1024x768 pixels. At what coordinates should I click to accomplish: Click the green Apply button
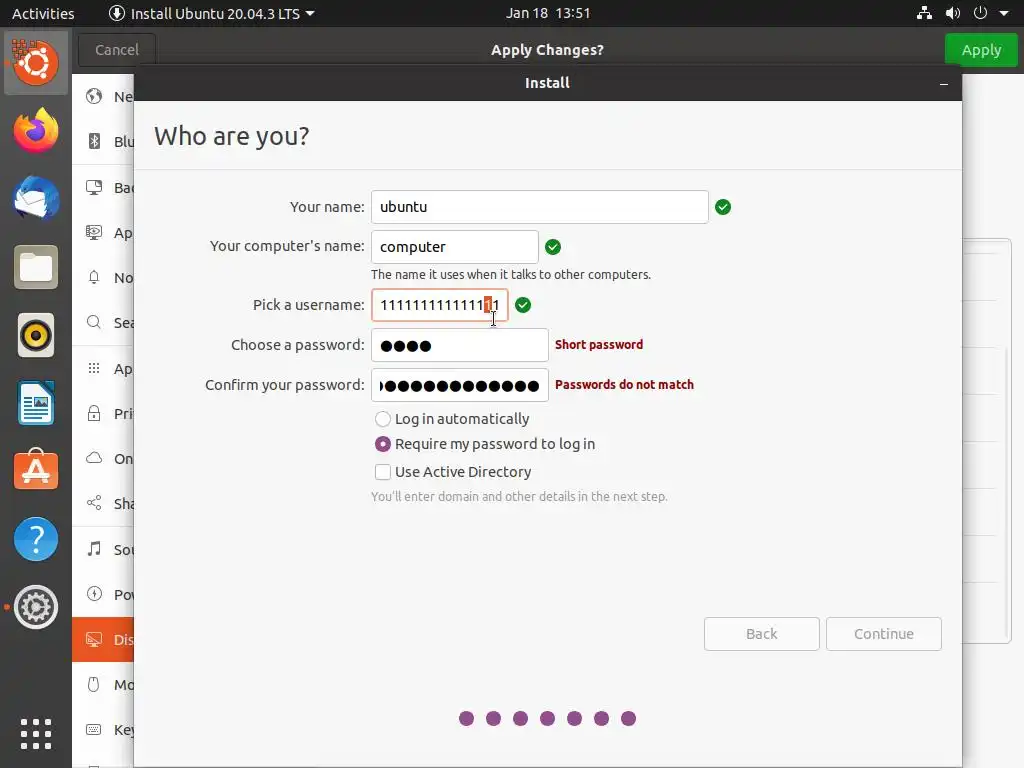[x=981, y=50]
